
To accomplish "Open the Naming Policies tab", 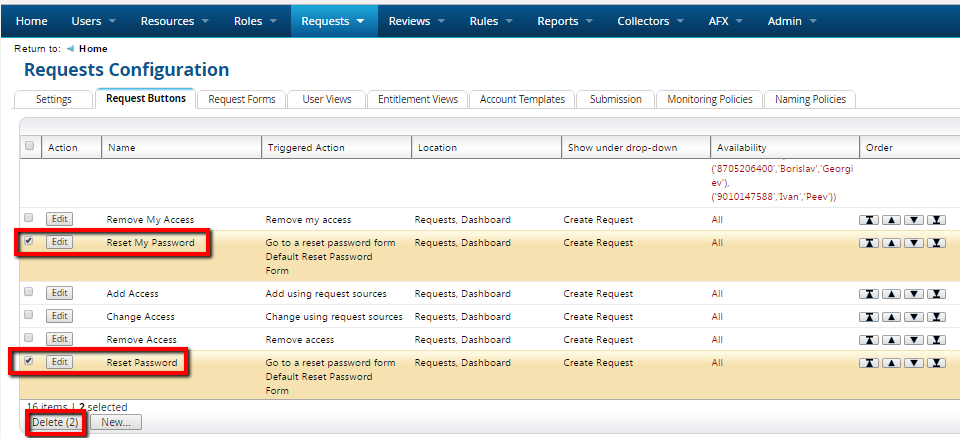I will click(x=809, y=99).
